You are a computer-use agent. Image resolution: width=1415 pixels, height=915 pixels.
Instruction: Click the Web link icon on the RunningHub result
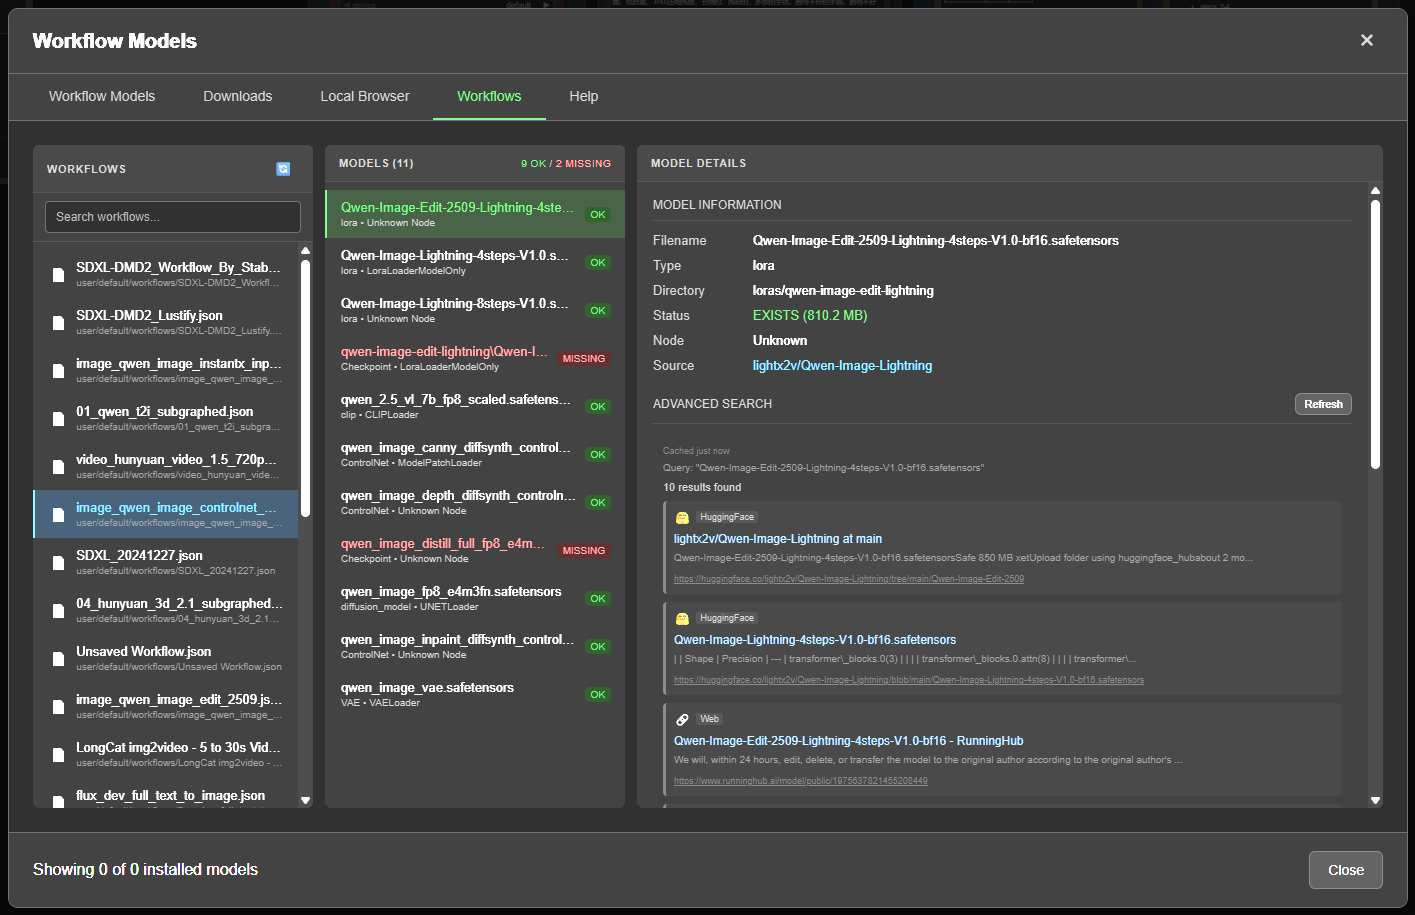(682, 720)
